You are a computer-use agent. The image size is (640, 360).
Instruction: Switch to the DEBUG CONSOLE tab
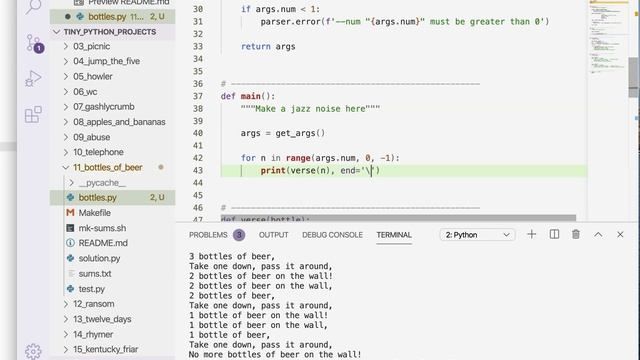point(332,235)
